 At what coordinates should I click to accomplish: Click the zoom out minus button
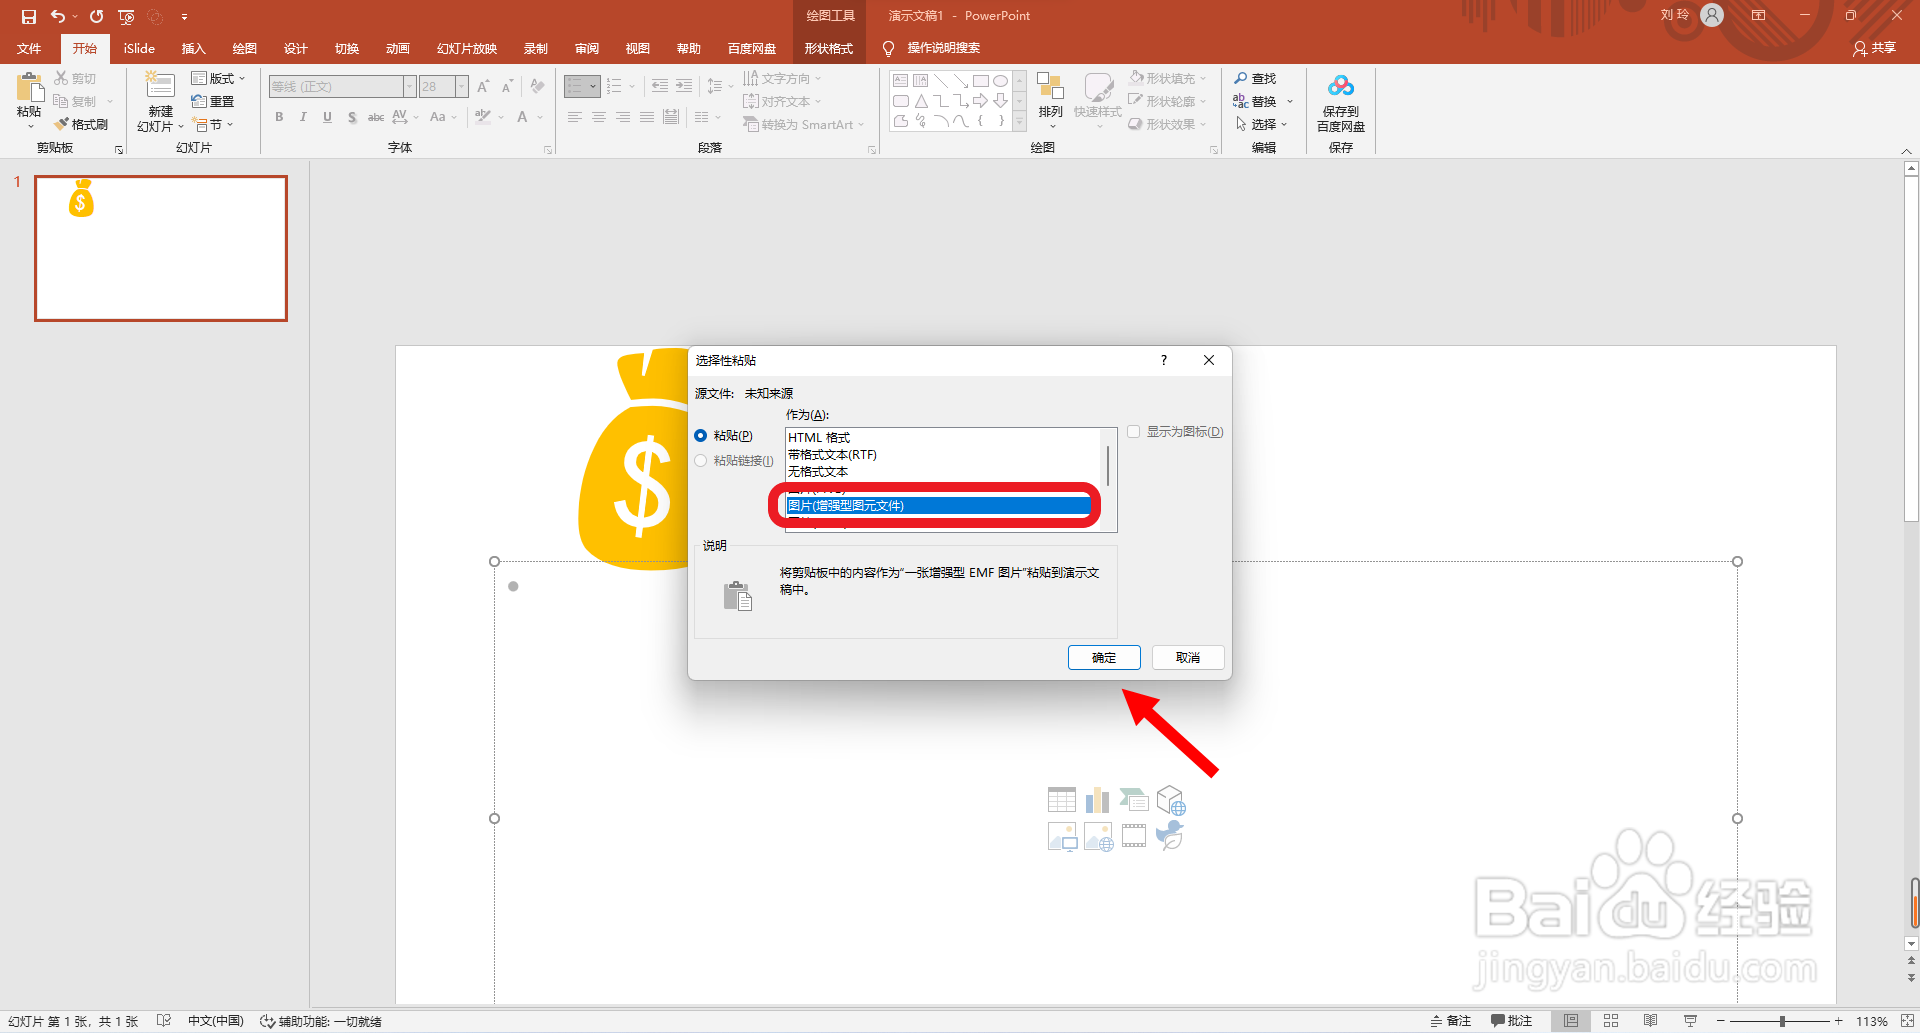(x=1721, y=1021)
